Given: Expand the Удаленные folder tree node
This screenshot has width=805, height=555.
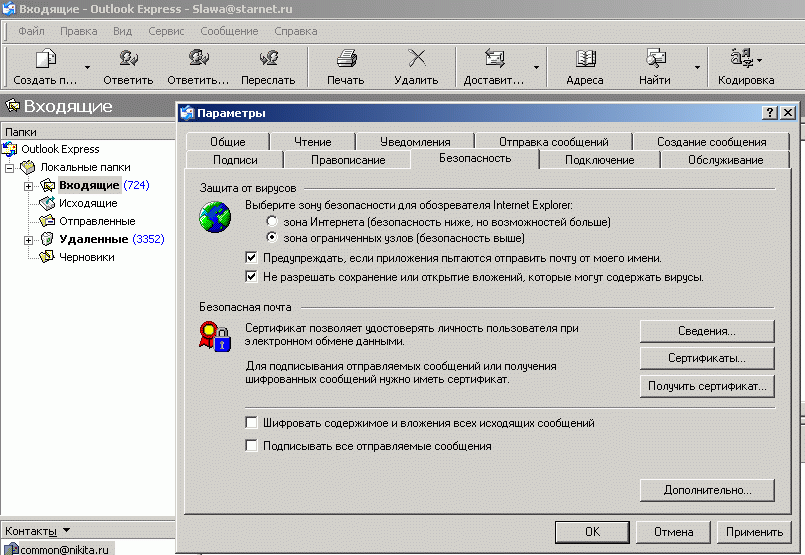Looking at the screenshot, I should (x=29, y=240).
